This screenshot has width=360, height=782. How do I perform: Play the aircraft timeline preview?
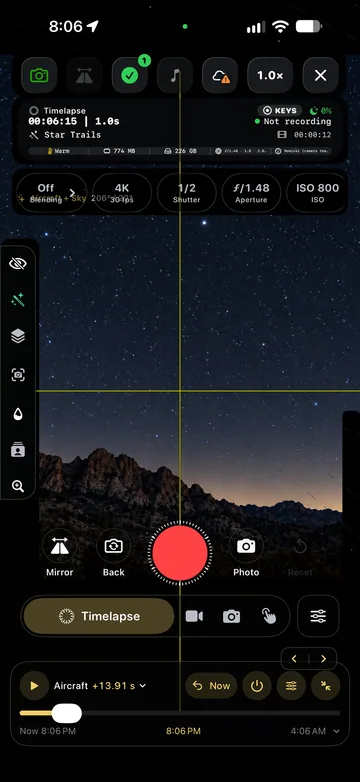[x=34, y=686]
